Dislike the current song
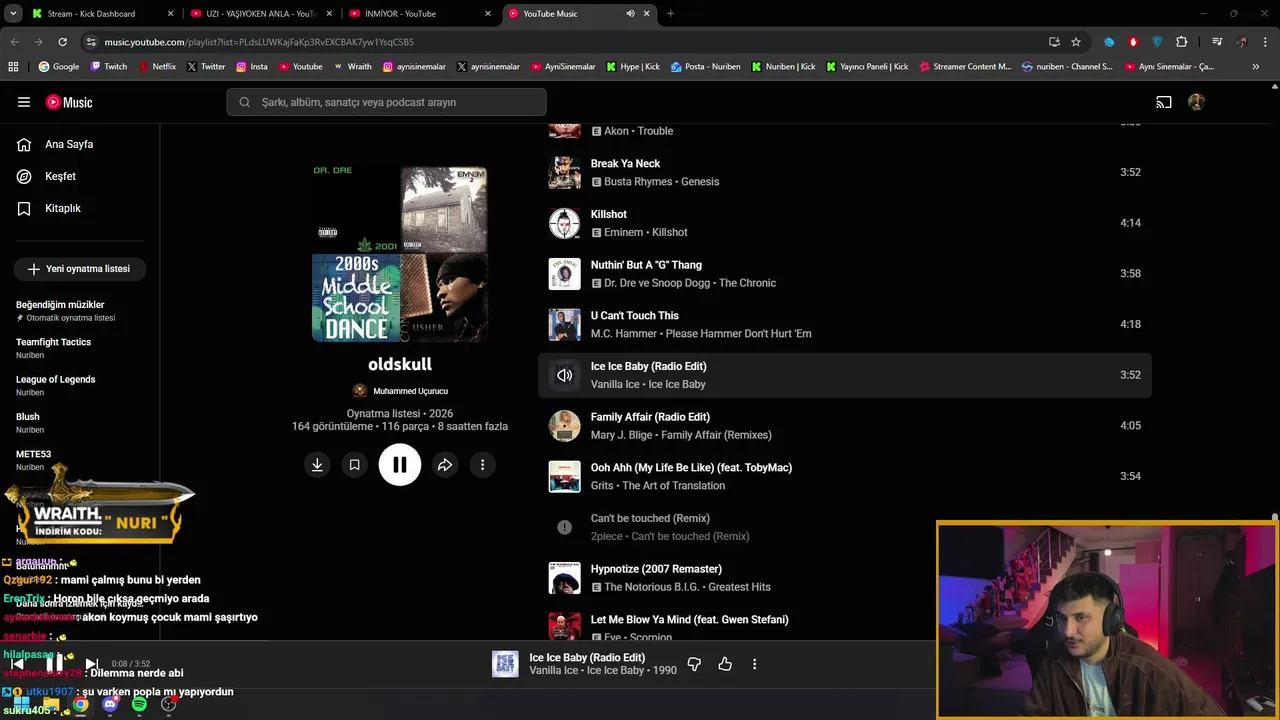Image resolution: width=1280 pixels, height=720 pixels. point(694,664)
